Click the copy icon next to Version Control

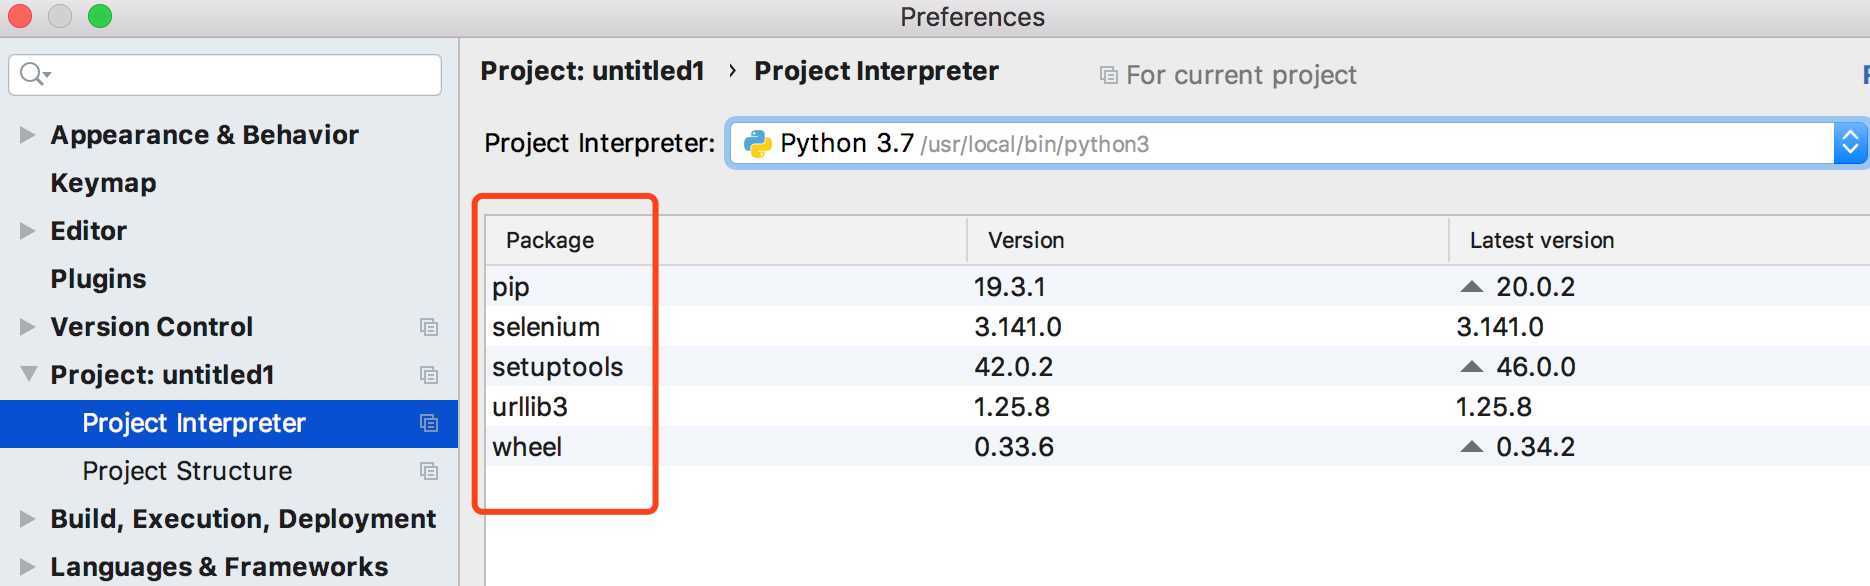(429, 327)
